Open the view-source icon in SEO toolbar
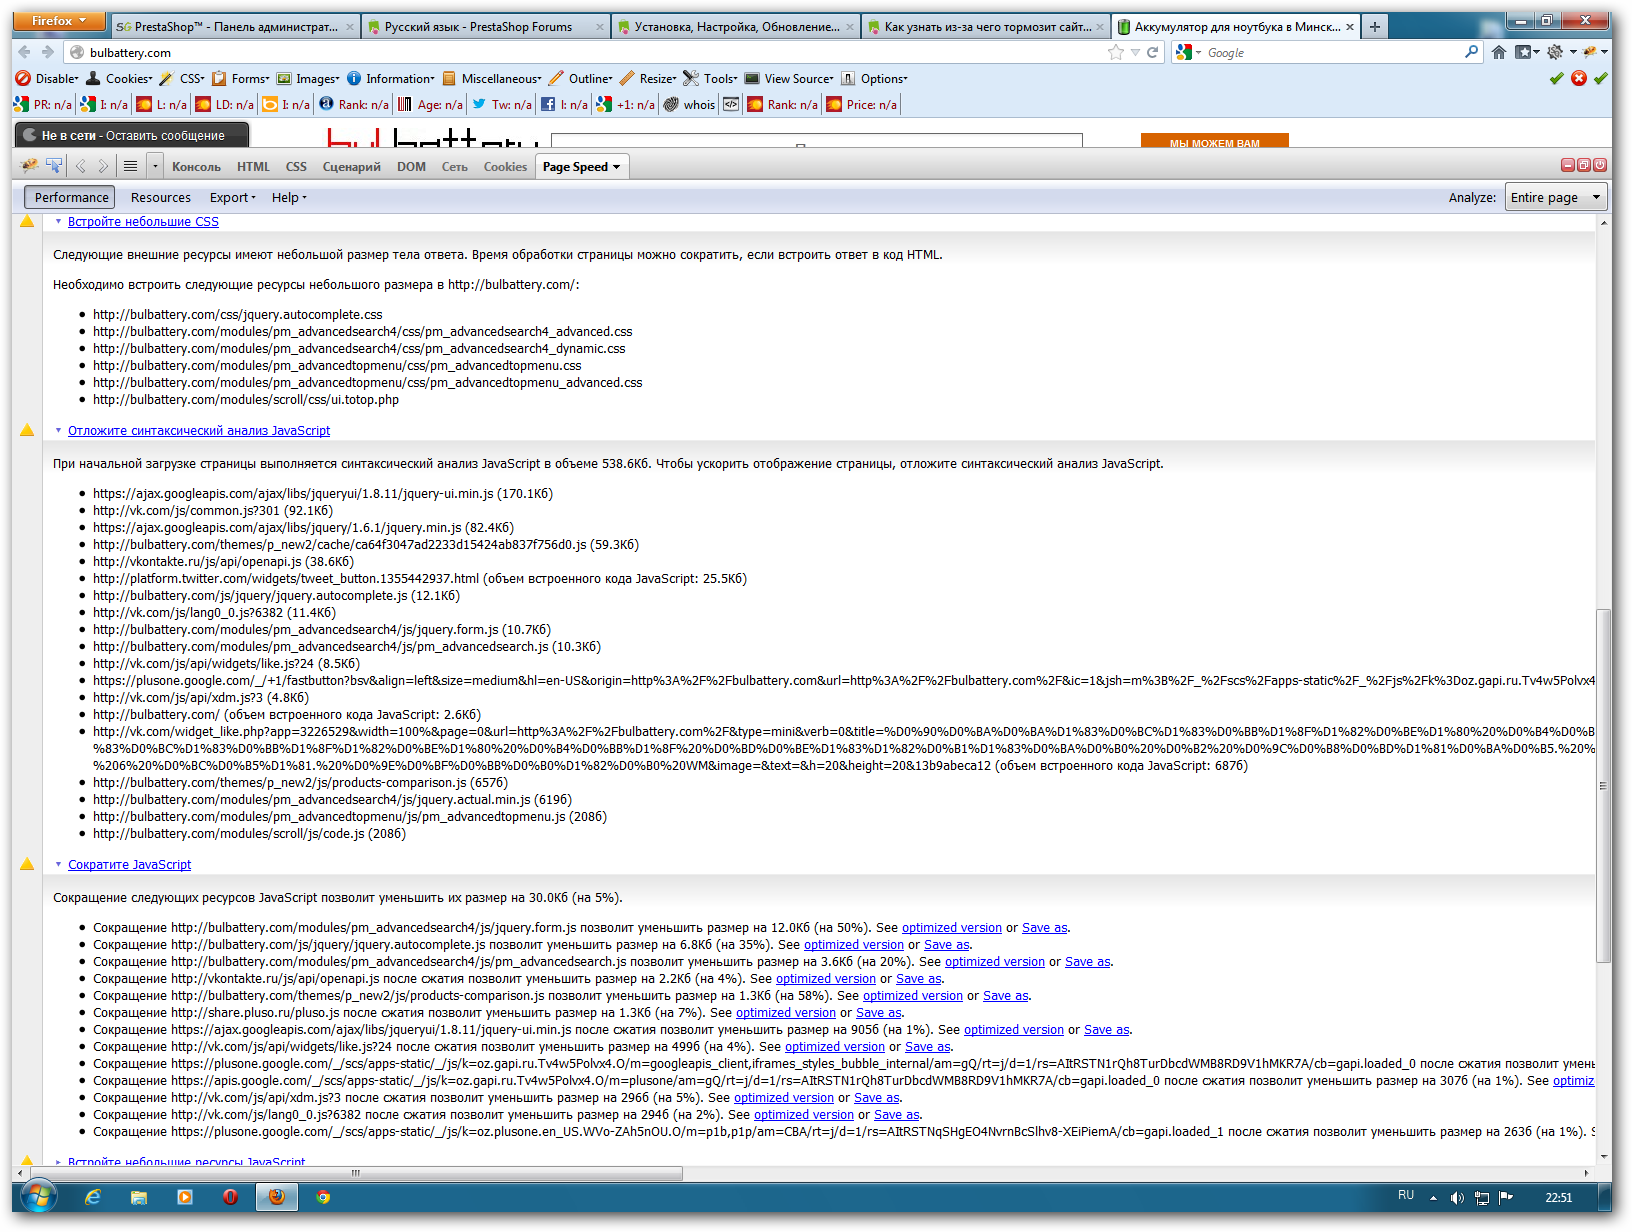1632x1232 pixels. [x=731, y=104]
